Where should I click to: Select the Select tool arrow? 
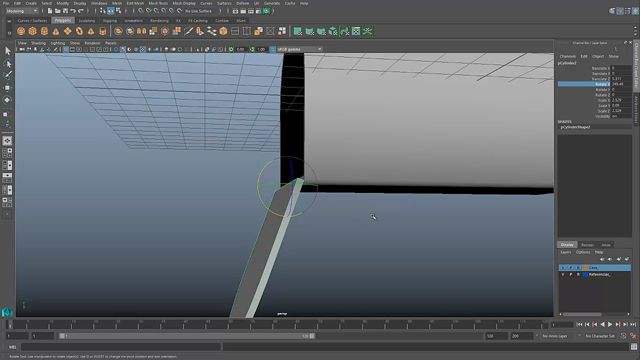click(7, 51)
